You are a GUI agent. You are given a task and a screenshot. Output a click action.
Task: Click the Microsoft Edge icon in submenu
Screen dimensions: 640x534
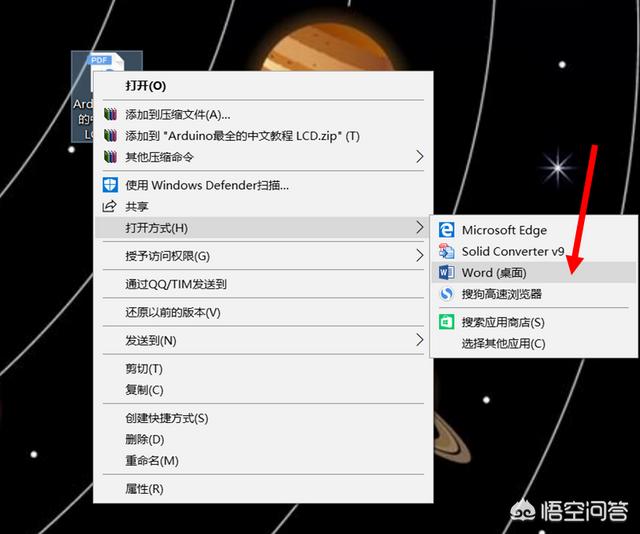click(x=446, y=230)
